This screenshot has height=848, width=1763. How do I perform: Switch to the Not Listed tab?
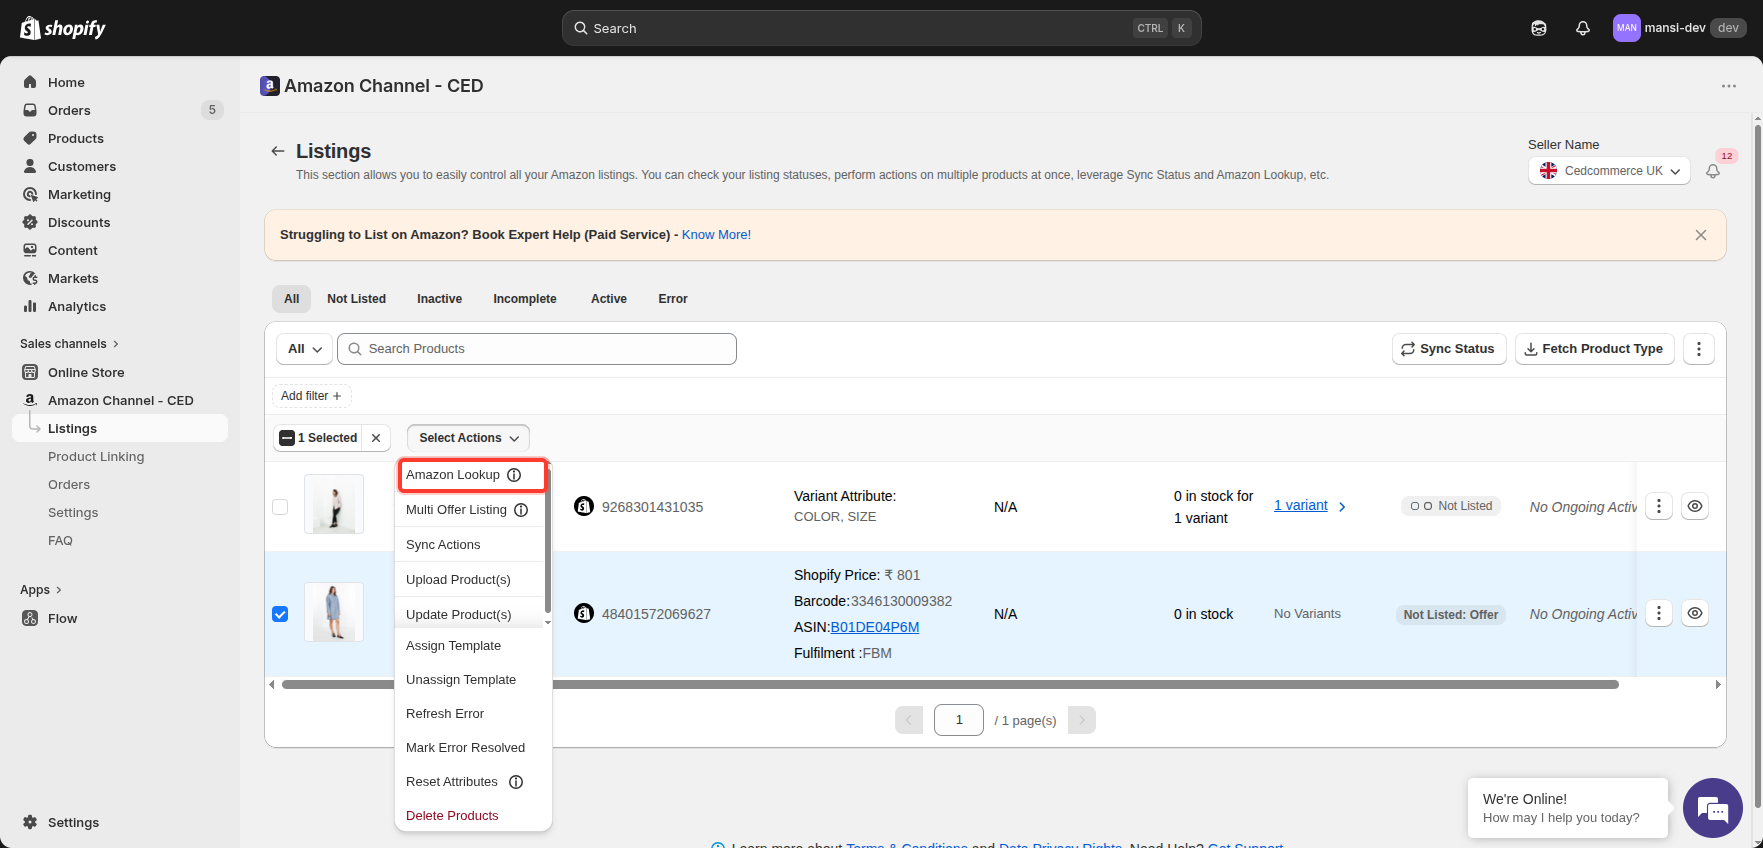[356, 299]
